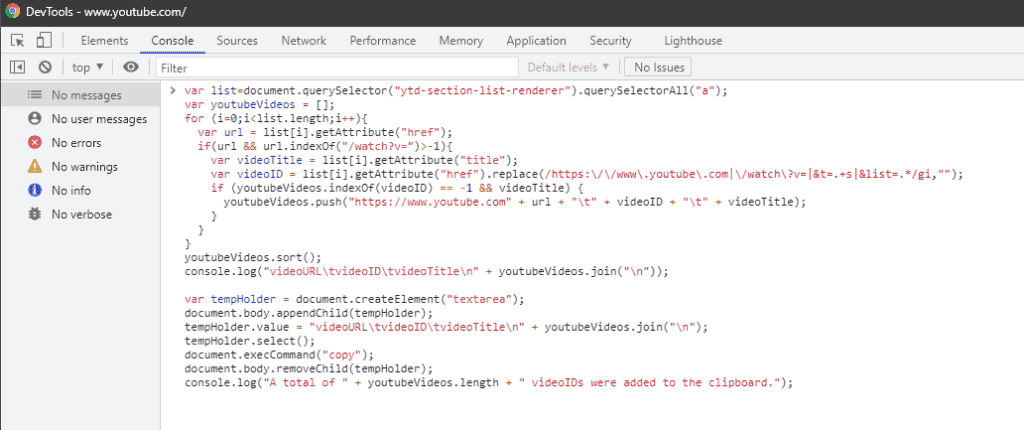
Task: Select No user messages filter
Action: tap(81, 119)
